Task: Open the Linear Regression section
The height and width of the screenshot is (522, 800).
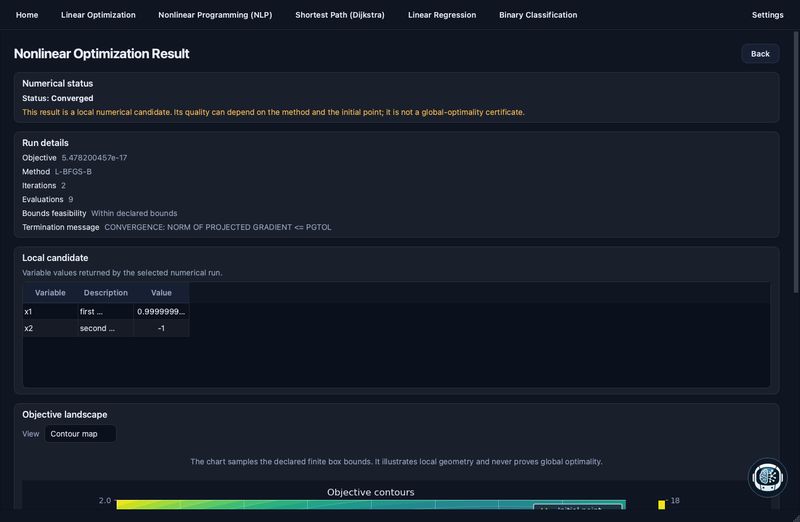Action: [442, 15]
